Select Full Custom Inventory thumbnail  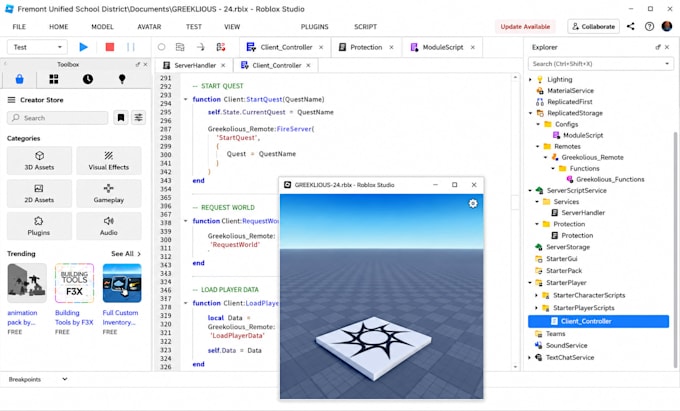click(122, 283)
